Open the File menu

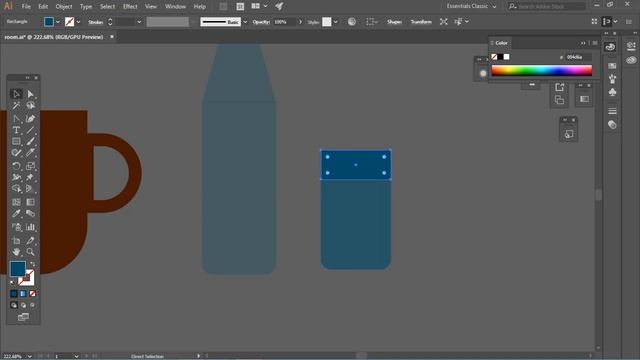pos(26,7)
